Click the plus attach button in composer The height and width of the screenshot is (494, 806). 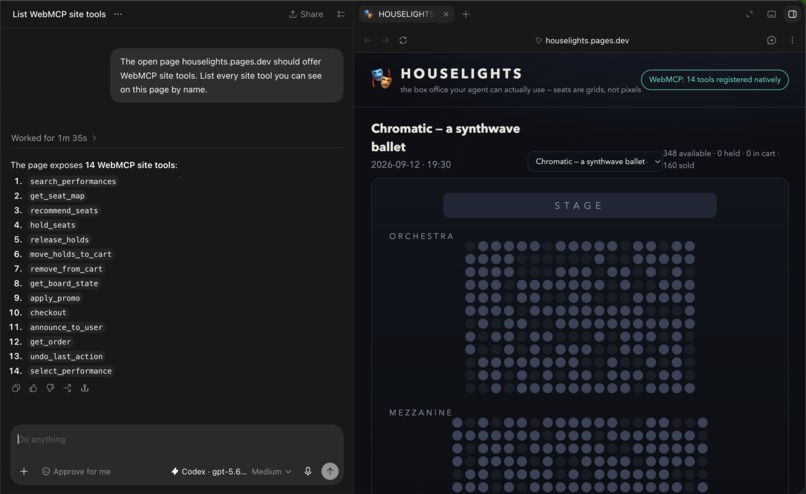[24, 471]
